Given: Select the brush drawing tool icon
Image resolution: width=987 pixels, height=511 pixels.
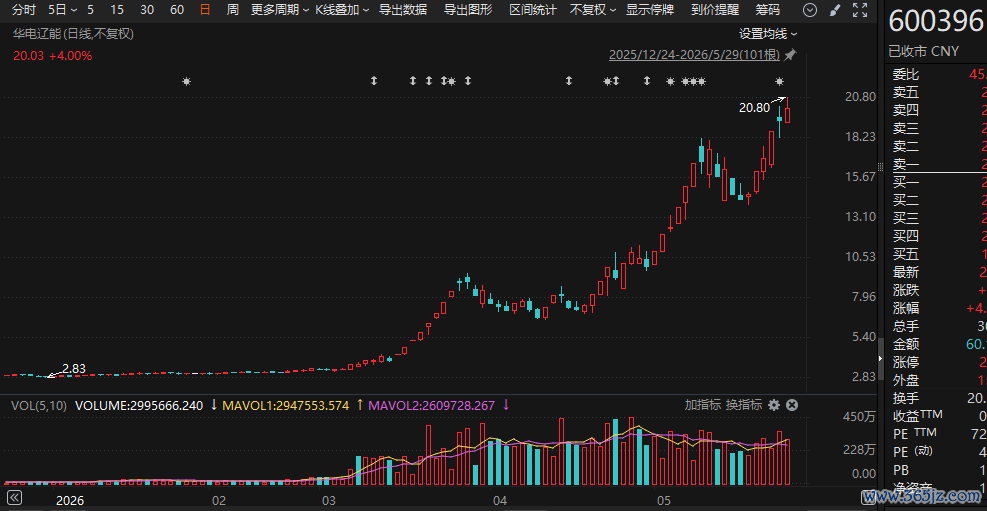Looking at the screenshot, I should point(835,9).
